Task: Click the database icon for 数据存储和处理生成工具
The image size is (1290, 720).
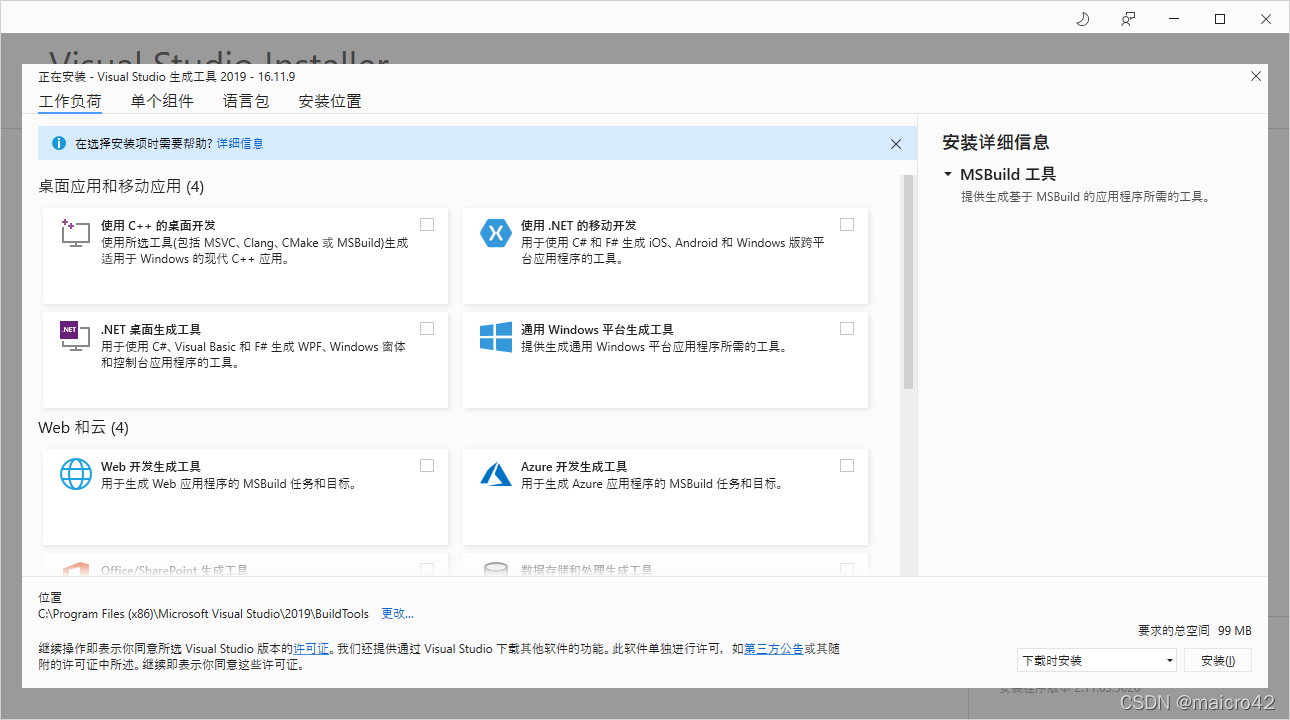Action: [x=495, y=569]
